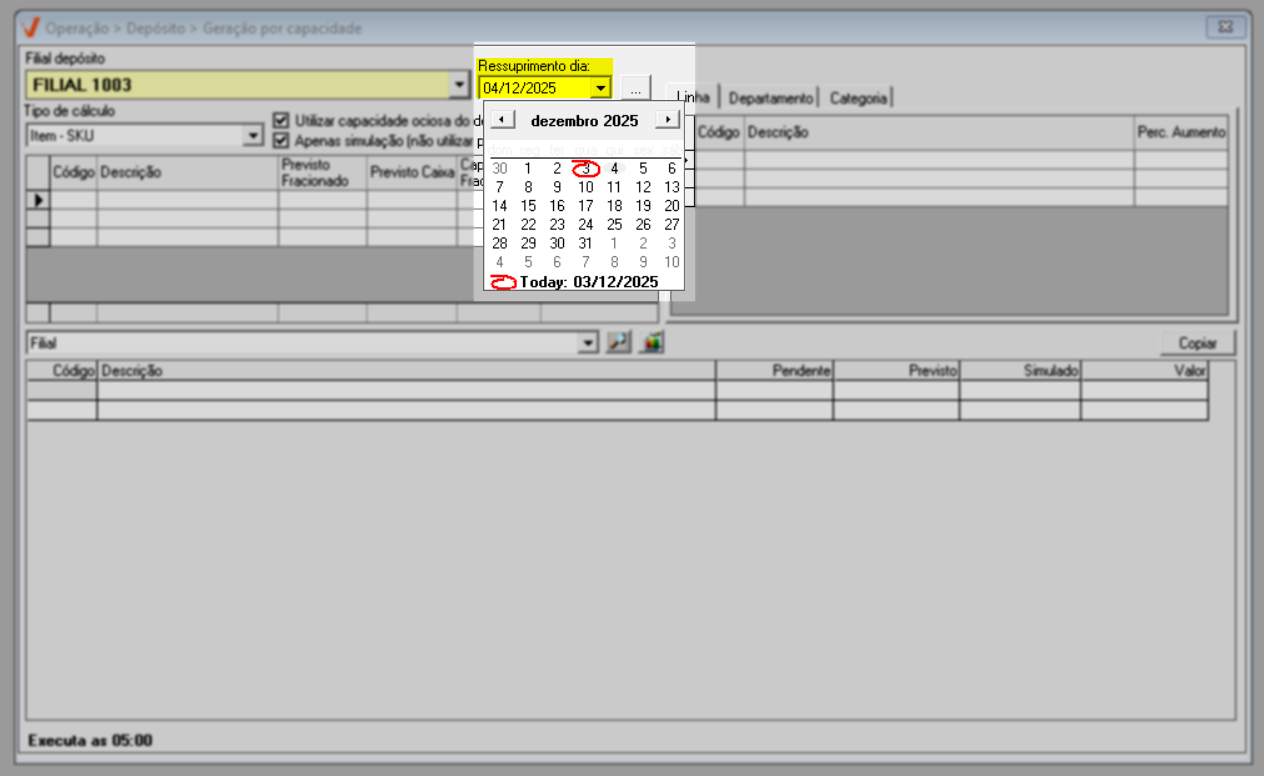
Task: Open the Filial depósito dropdown
Action: click(459, 85)
